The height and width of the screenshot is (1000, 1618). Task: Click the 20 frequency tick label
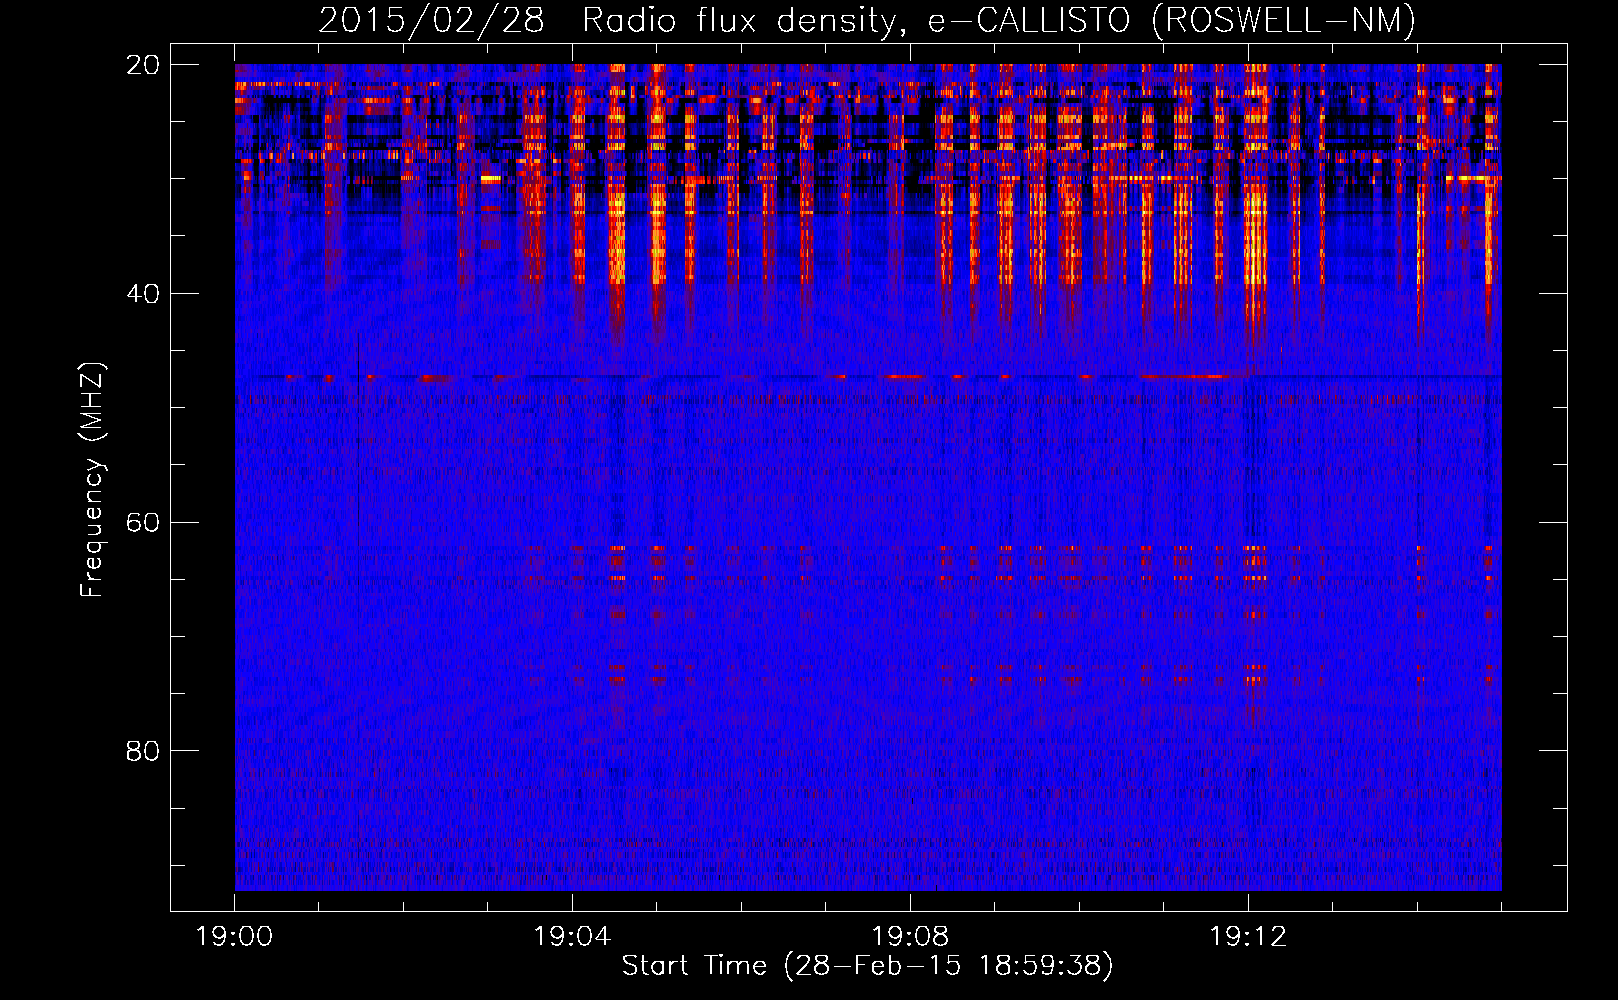(143, 65)
